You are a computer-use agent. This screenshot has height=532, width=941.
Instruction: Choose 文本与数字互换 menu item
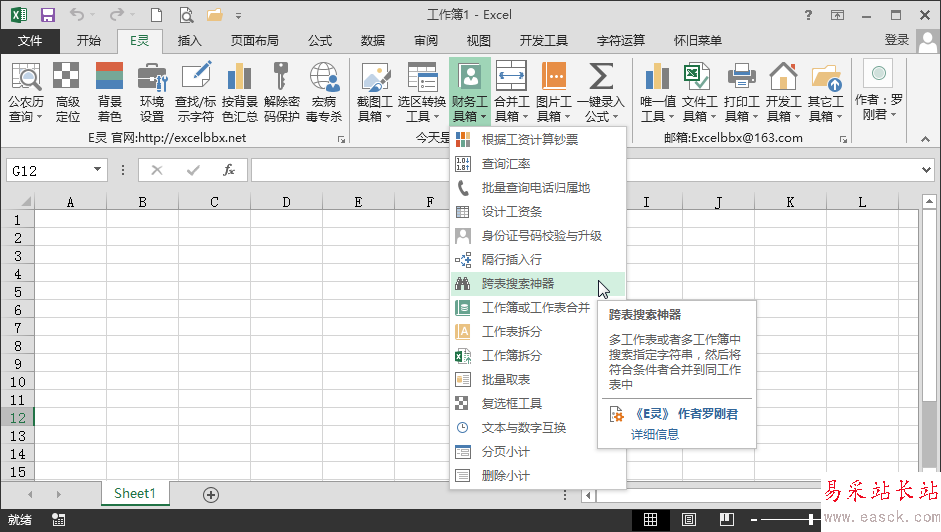click(x=523, y=428)
